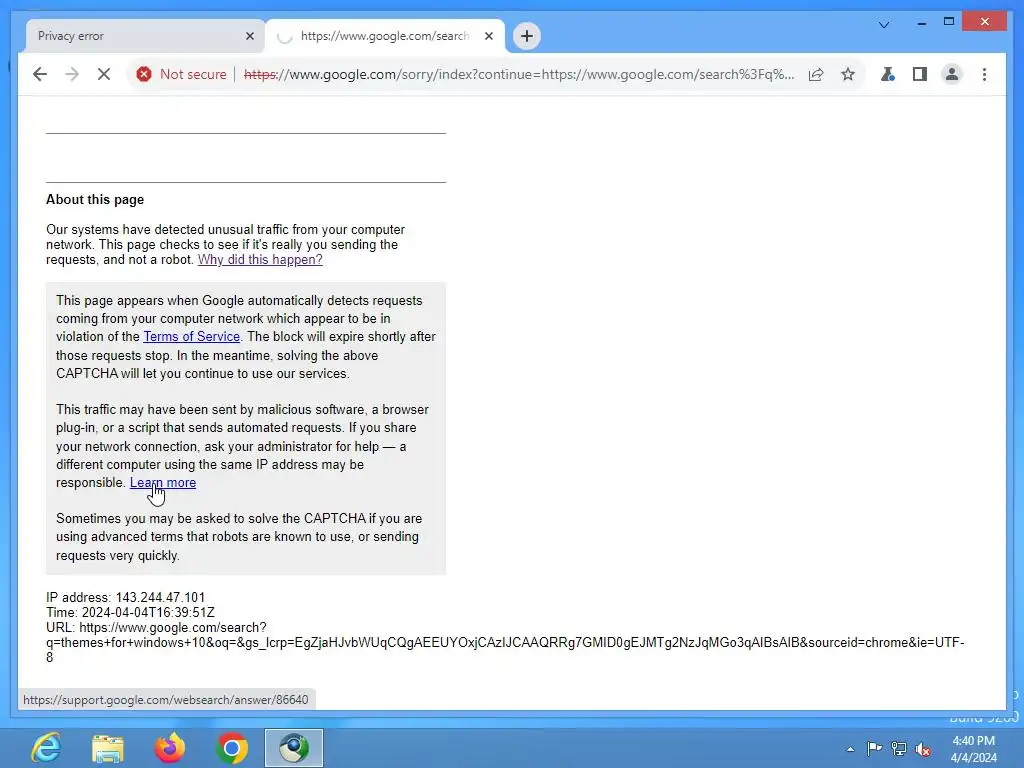
Task: Launch Internet Explorer from taskbar
Action: 46,748
